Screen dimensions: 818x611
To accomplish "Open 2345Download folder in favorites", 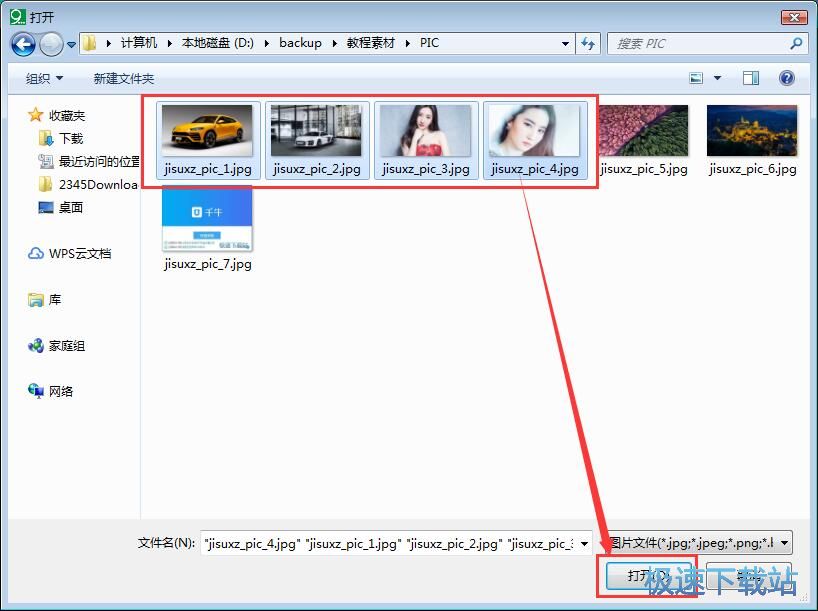I will [99, 184].
